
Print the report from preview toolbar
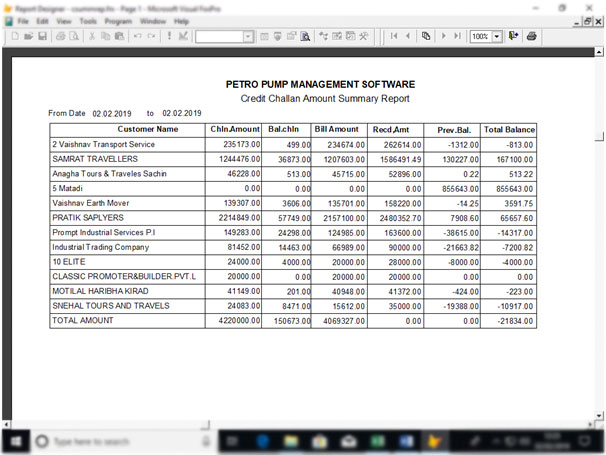(x=532, y=36)
